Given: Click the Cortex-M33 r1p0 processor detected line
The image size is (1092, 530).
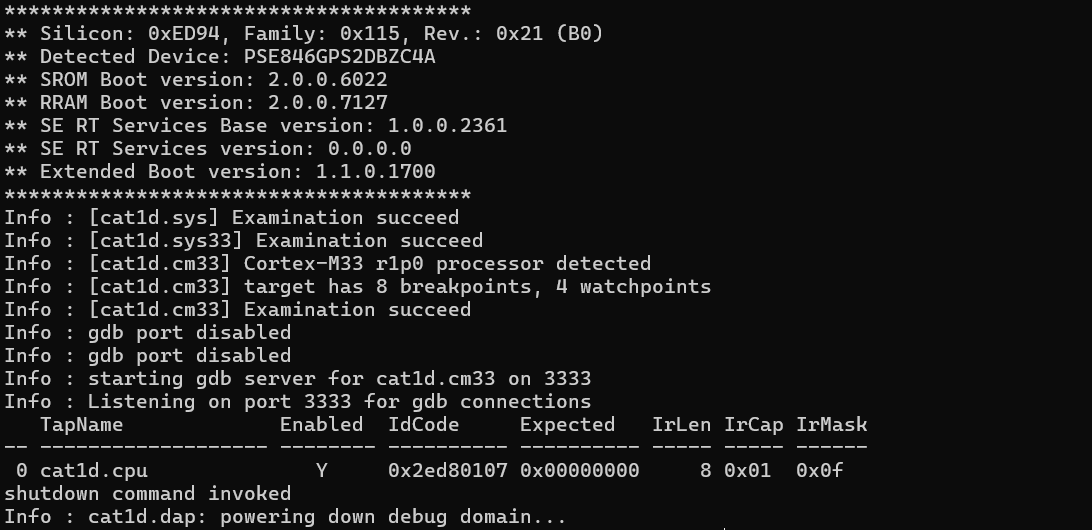Looking at the screenshot, I should click(328, 264).
